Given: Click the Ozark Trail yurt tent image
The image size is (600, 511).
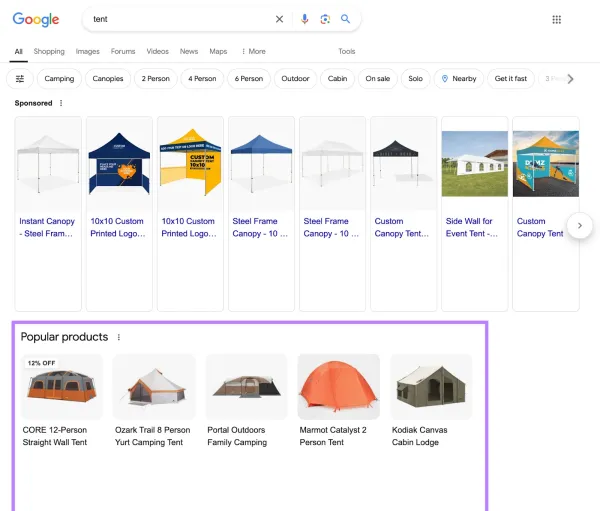Looking at the screenshot, I should click(154, 387).
